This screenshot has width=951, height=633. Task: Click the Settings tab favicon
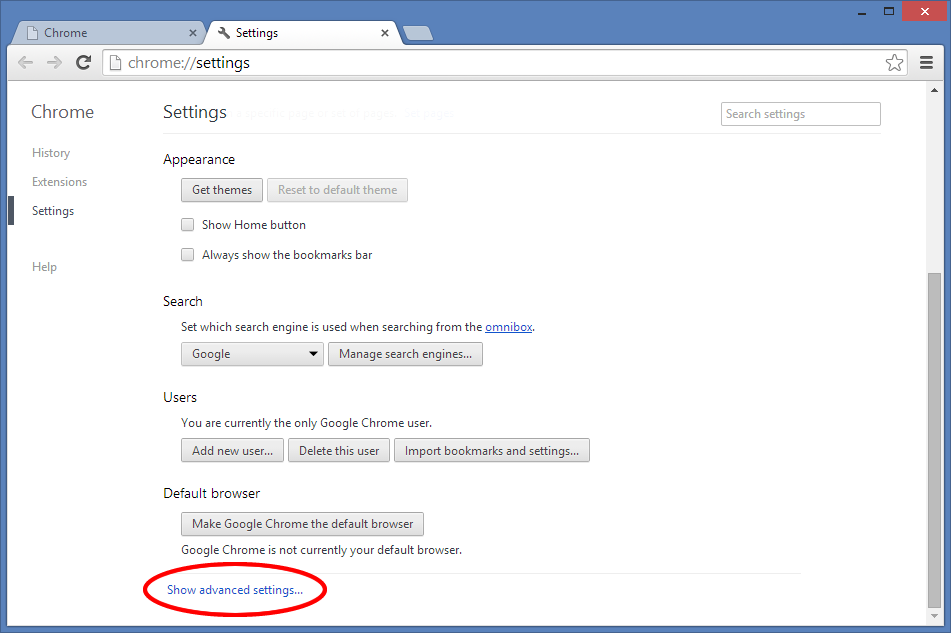pyautogui.click(x=222, y=32)
